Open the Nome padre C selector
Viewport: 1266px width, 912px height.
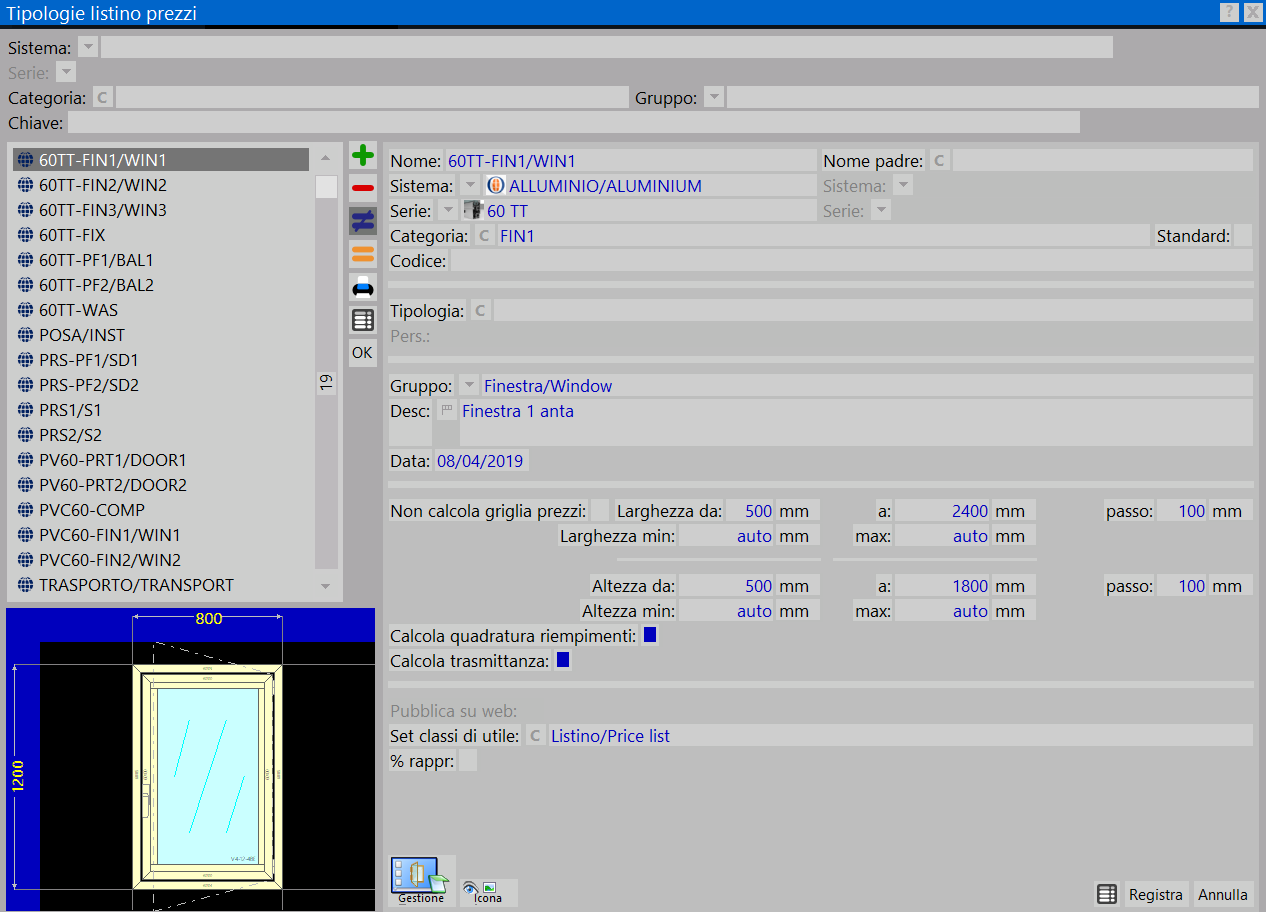939,161
